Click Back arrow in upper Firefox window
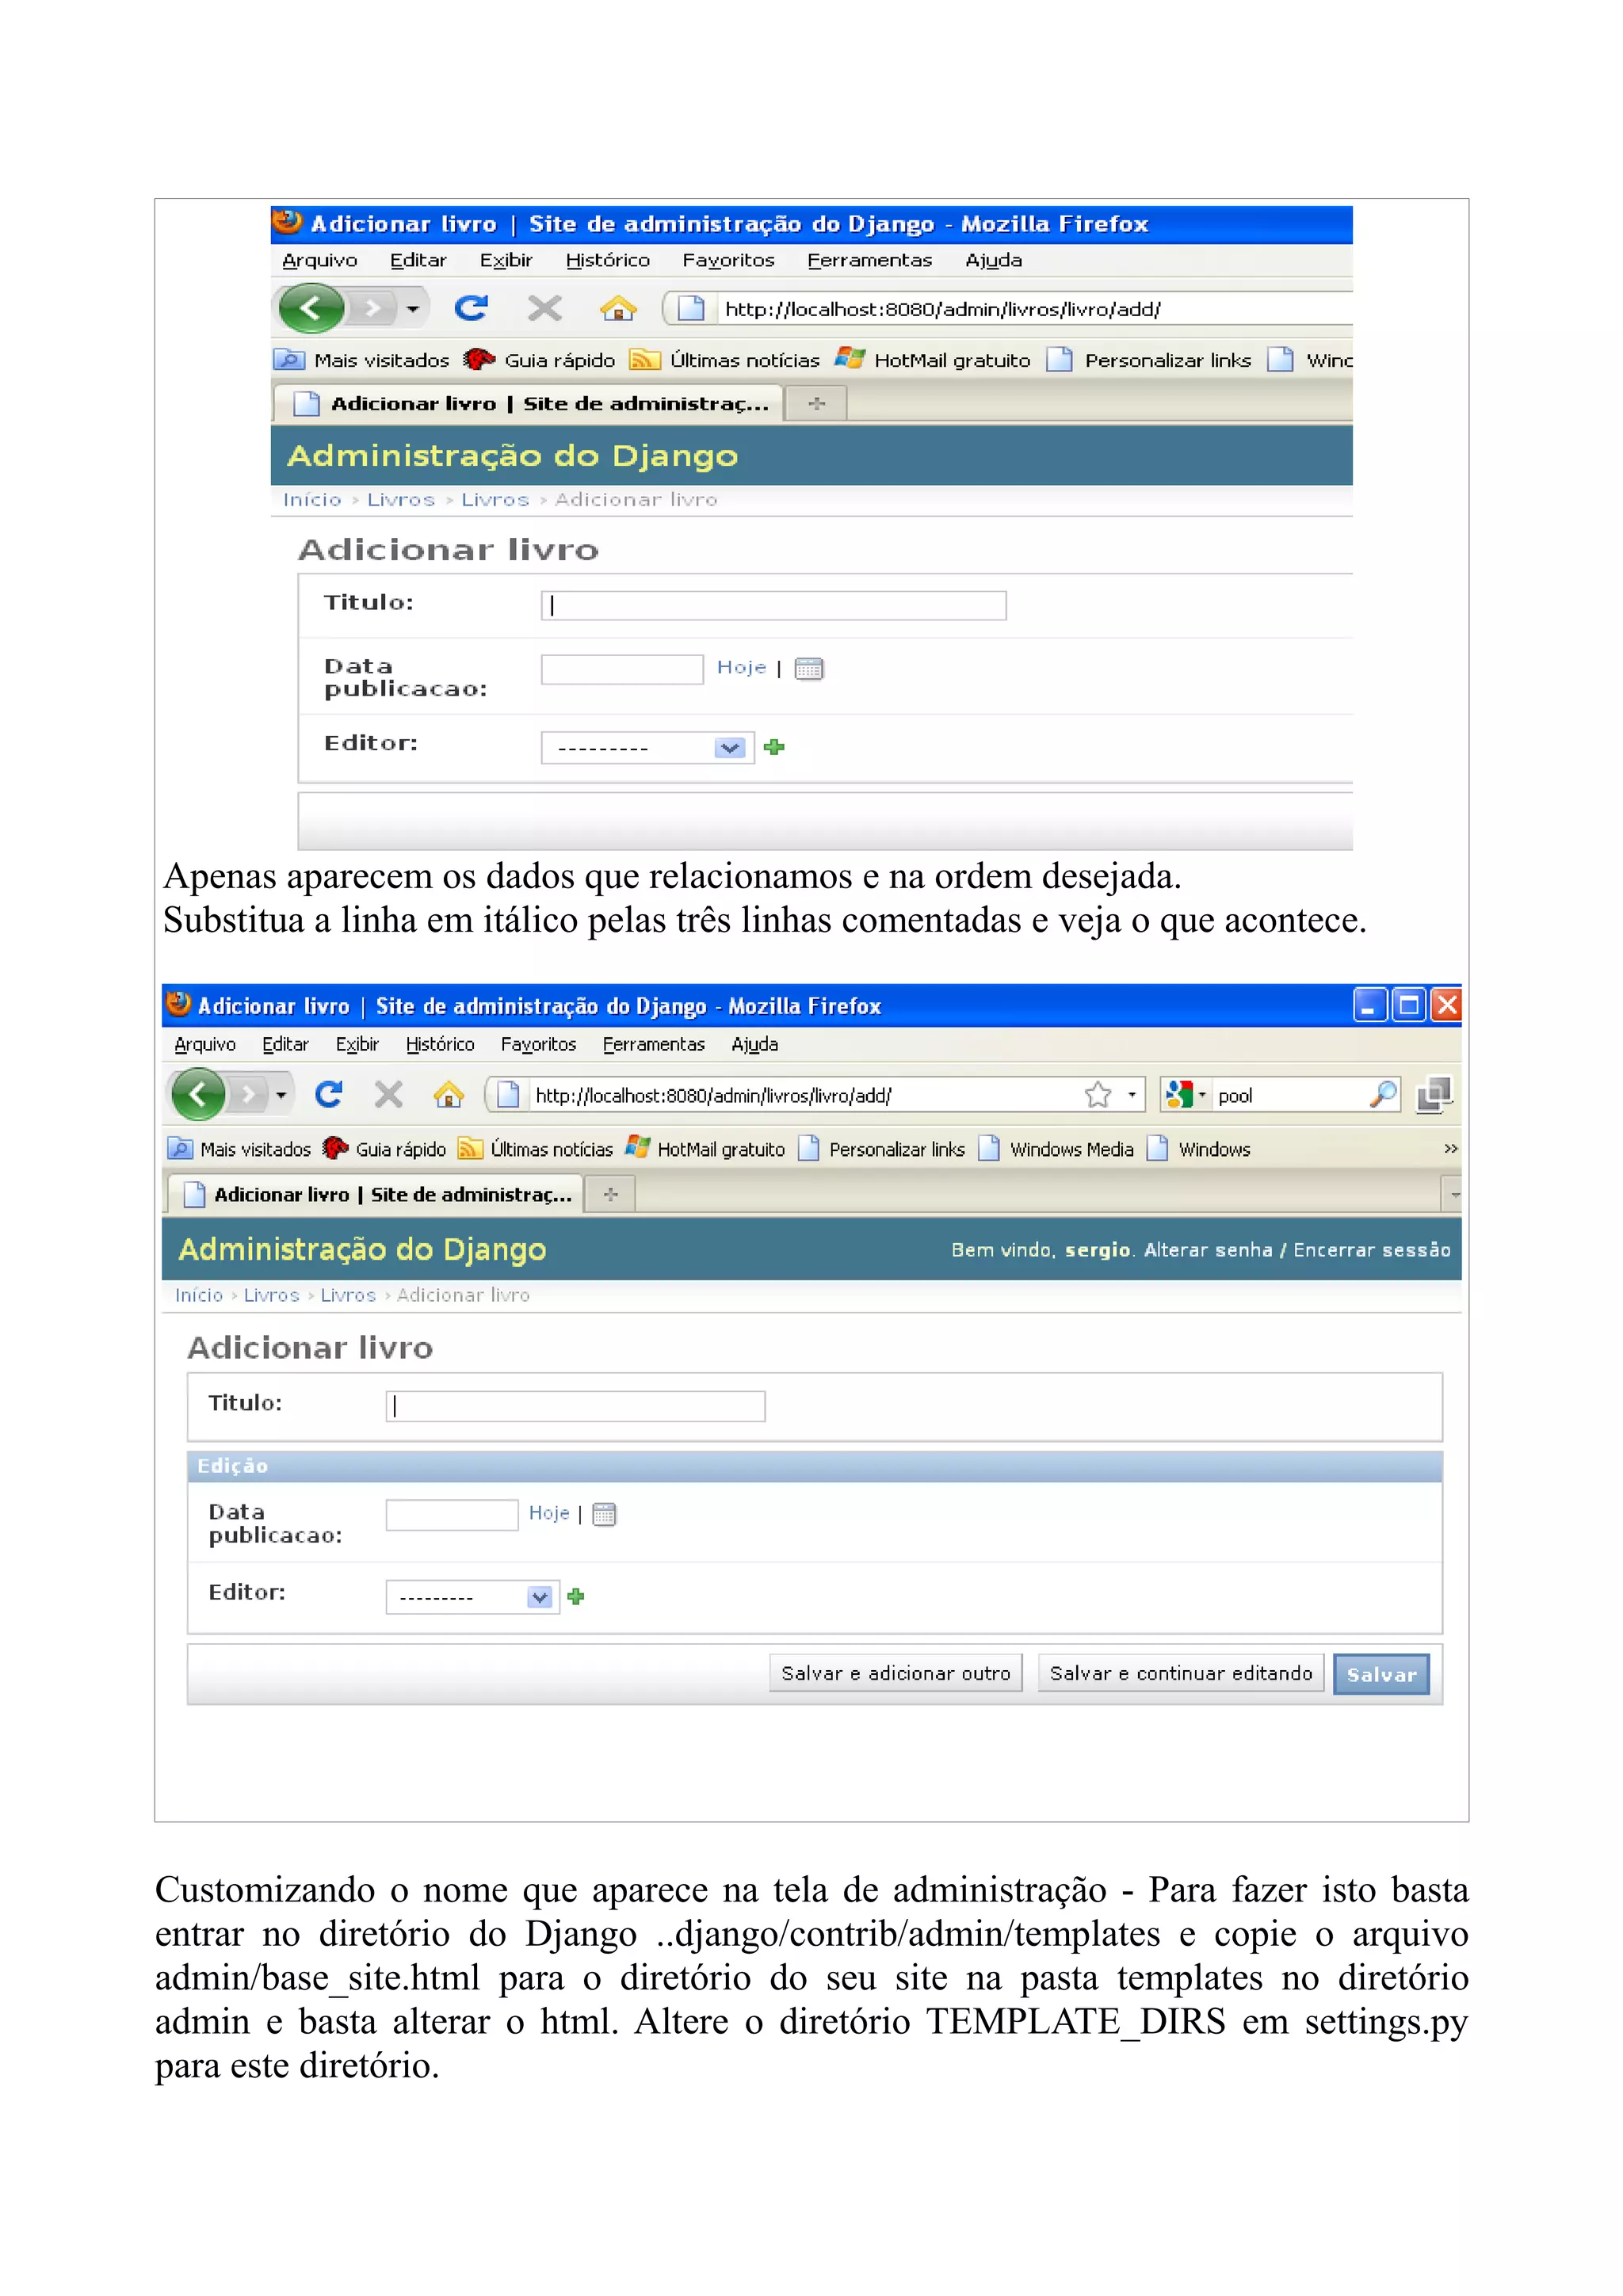The height and width of the screenshot is (2296, 1623). (311, 308)
